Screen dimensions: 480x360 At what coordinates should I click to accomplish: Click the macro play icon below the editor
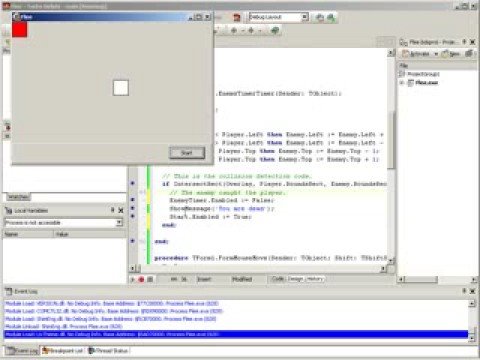[x=132, y=279]
